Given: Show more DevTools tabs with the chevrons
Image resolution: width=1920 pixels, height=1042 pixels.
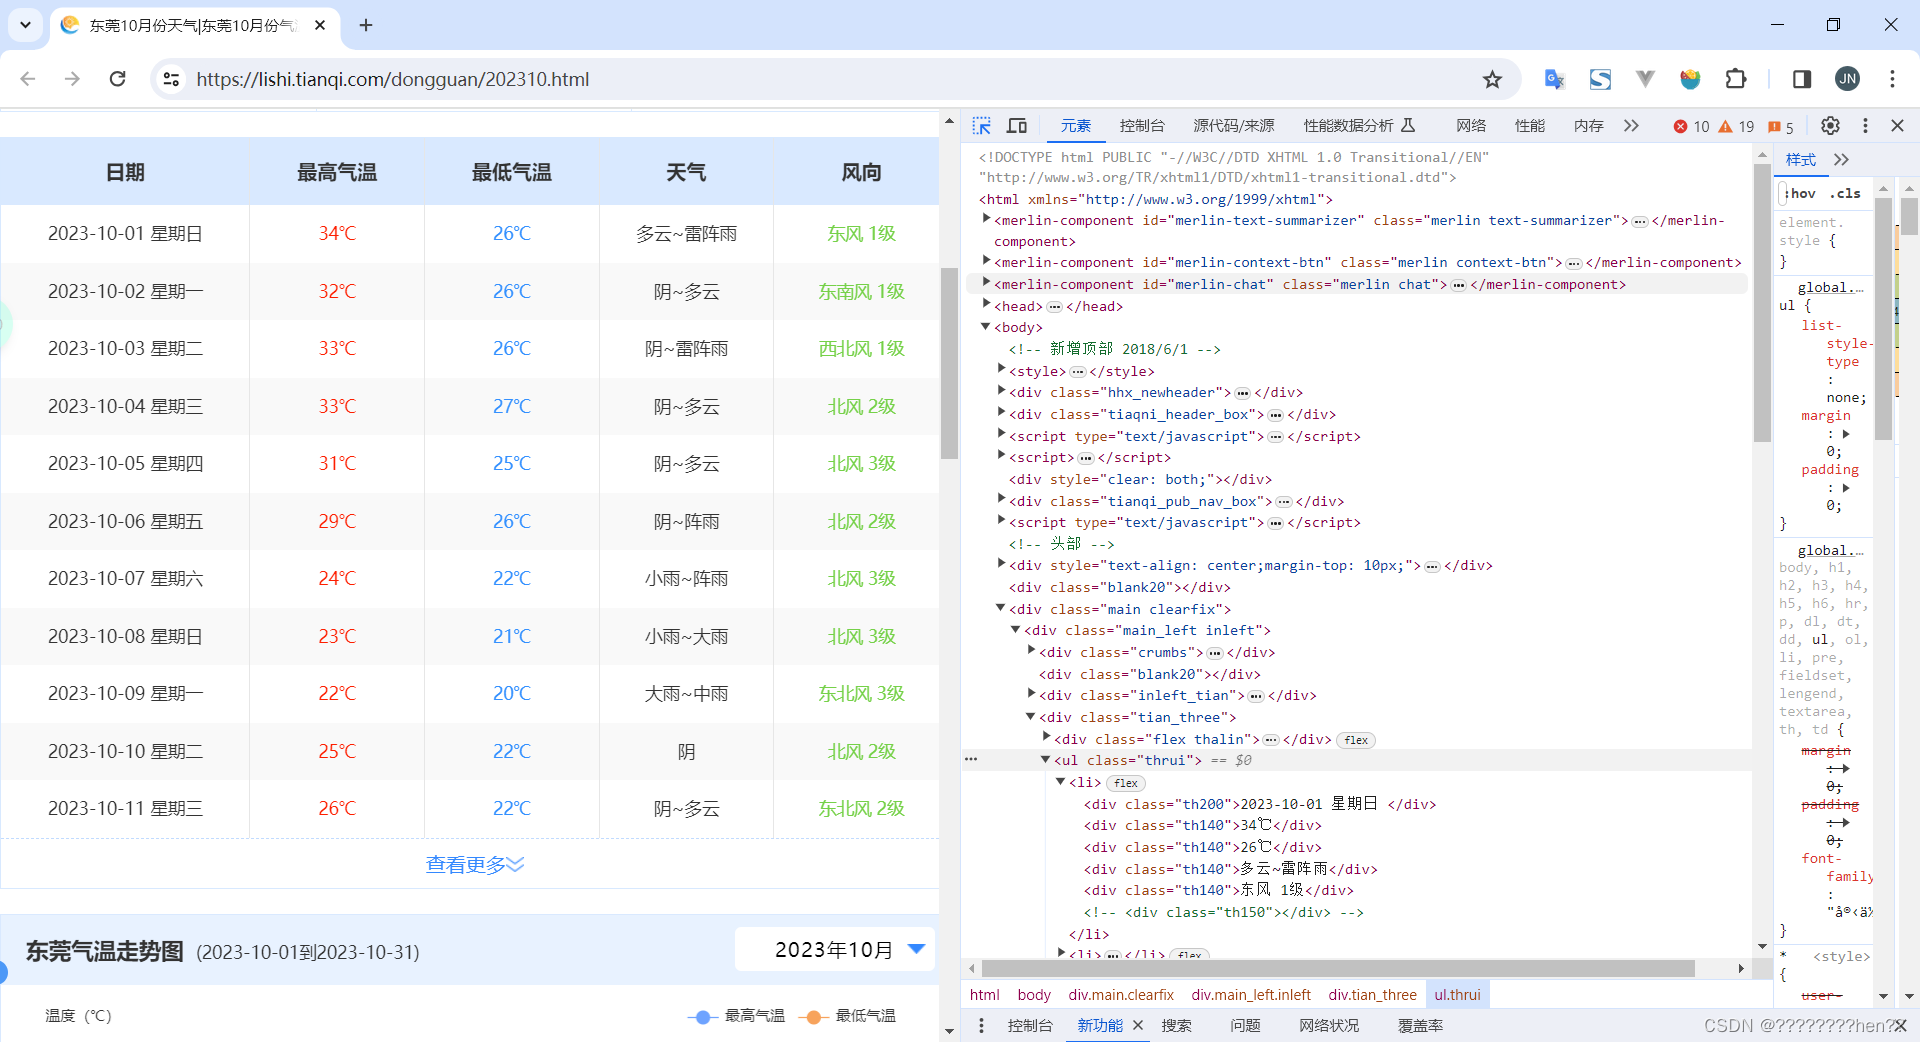Looking at the screenshot, I should 1631,126.
